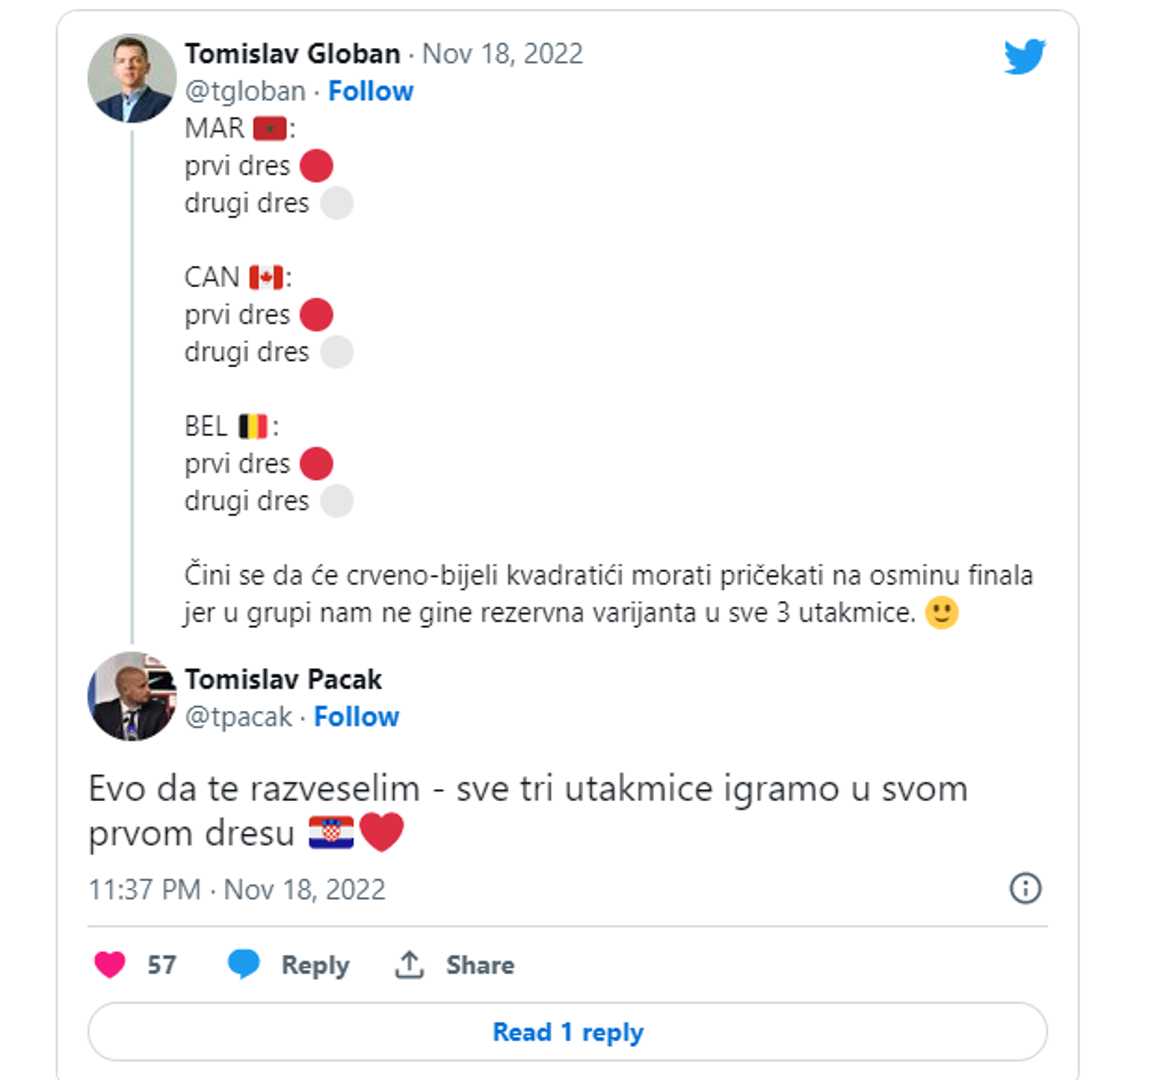Click Tomislav Pacak's profile avatar
This screenshot has width=1171, height=1080.
pyautogui.click(x=132, y=696)
